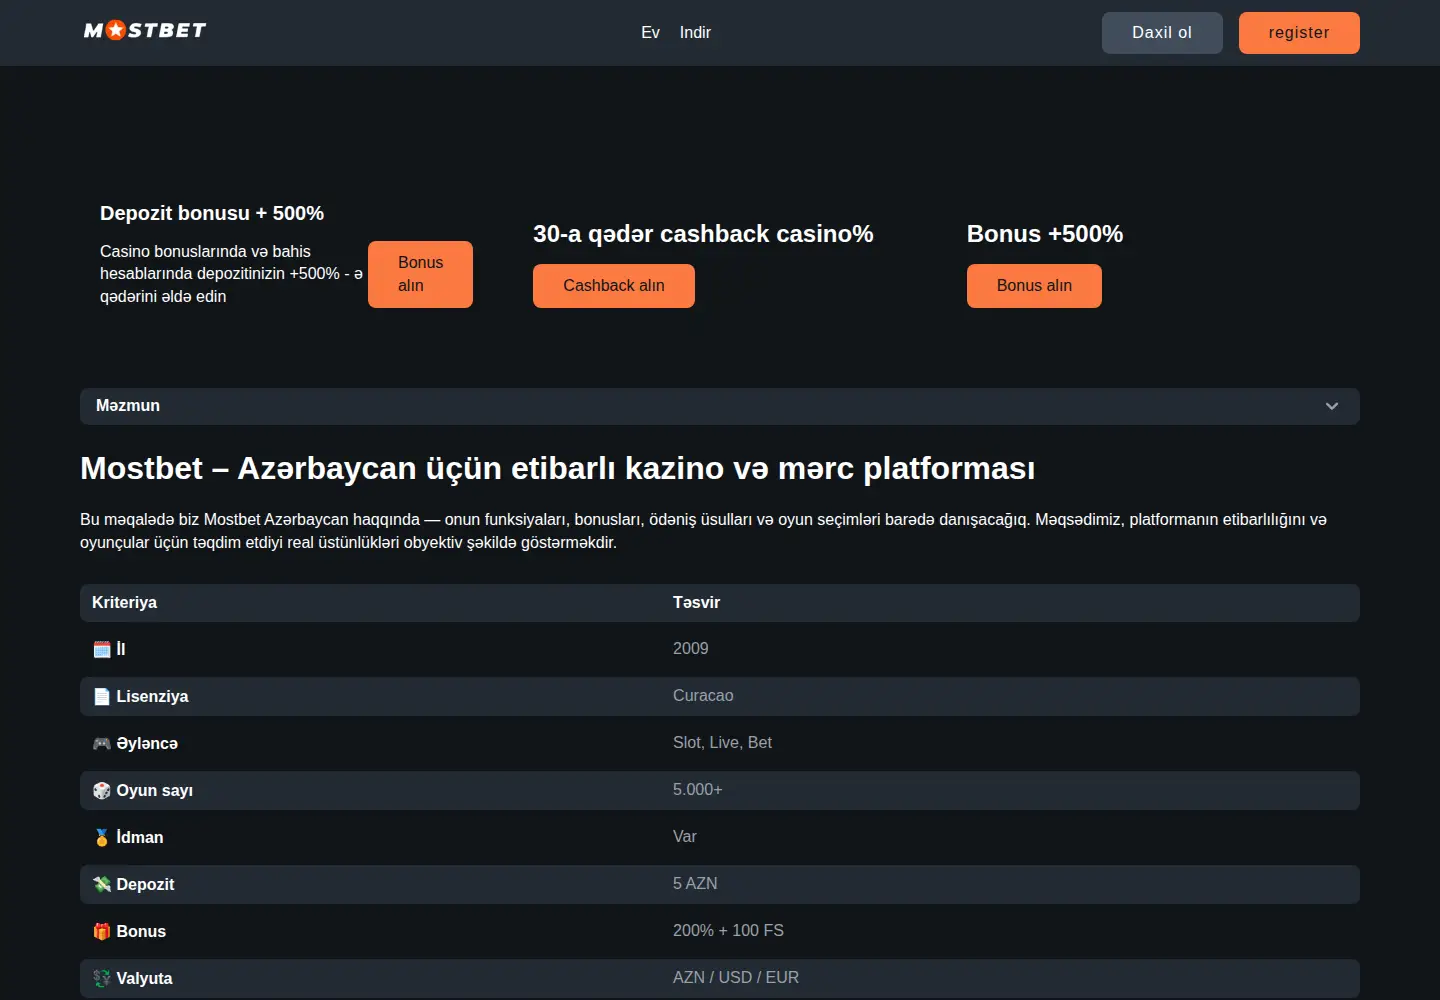Click the intro paragraph starting Bu məqalədə
The width and height of the screenshot is (1440, 1000).
703,531
